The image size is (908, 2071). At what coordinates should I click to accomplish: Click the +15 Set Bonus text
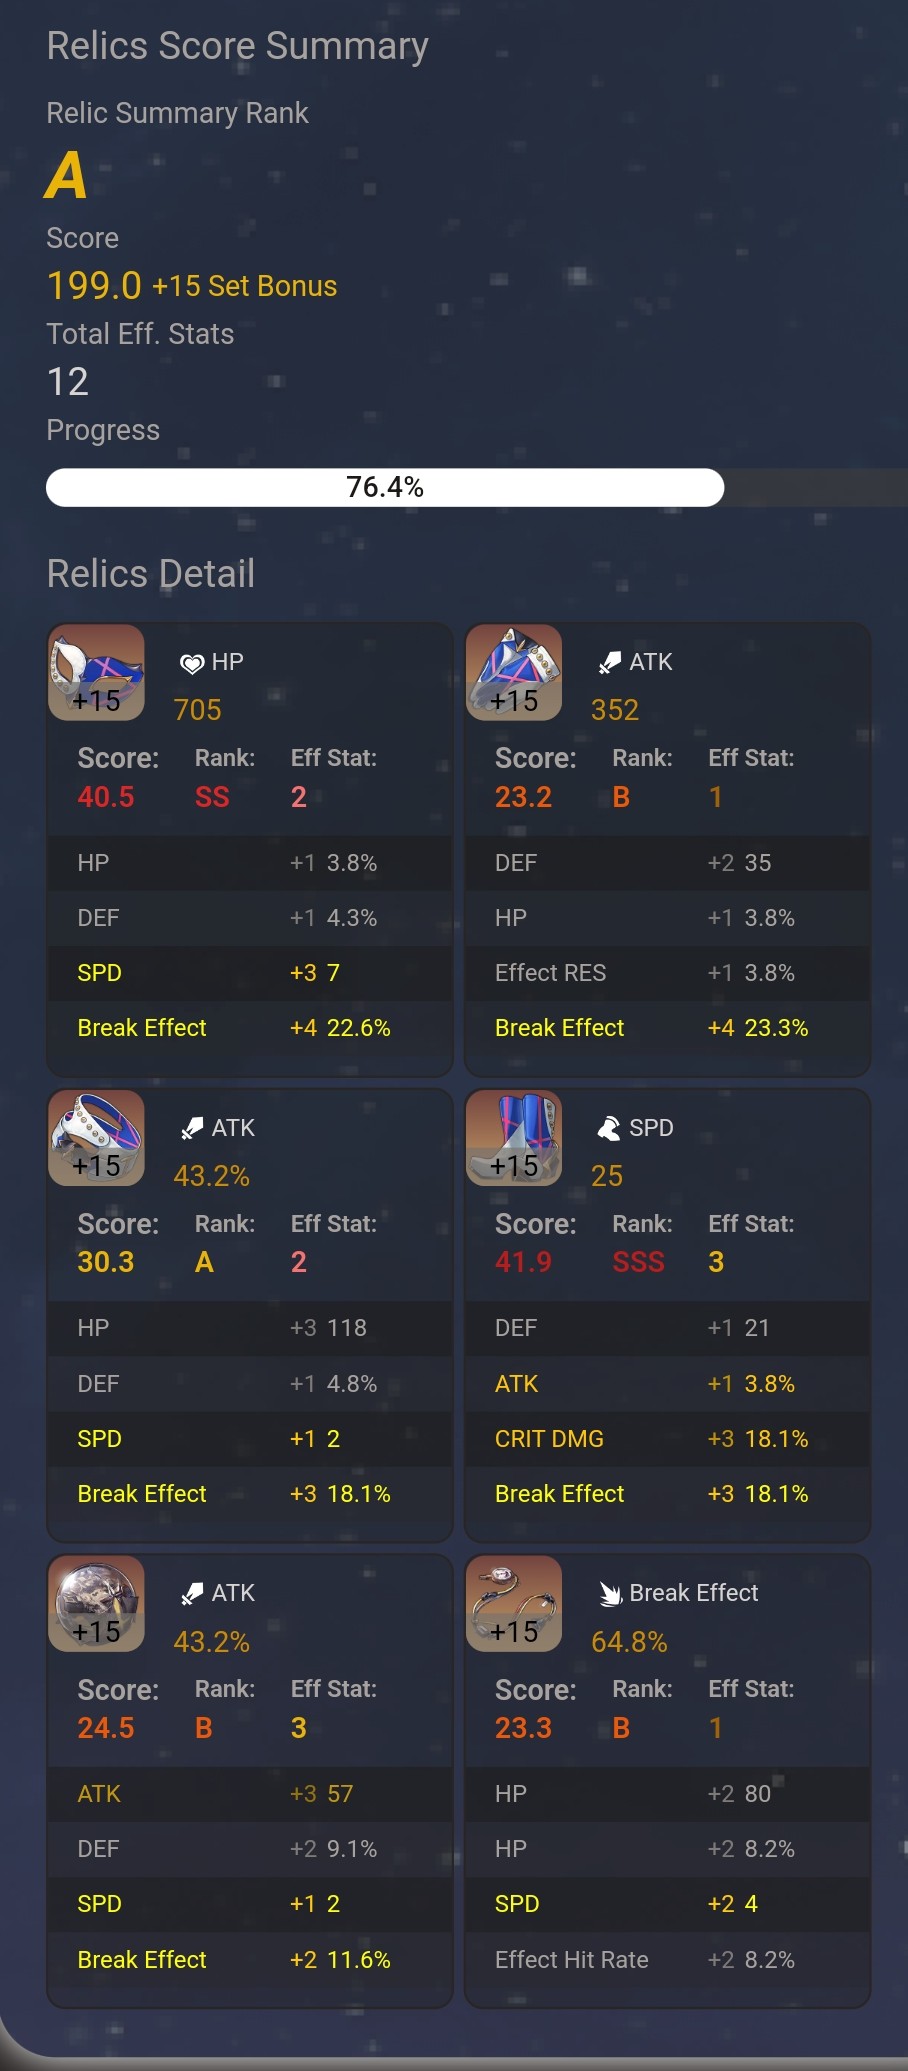point(244,286)
